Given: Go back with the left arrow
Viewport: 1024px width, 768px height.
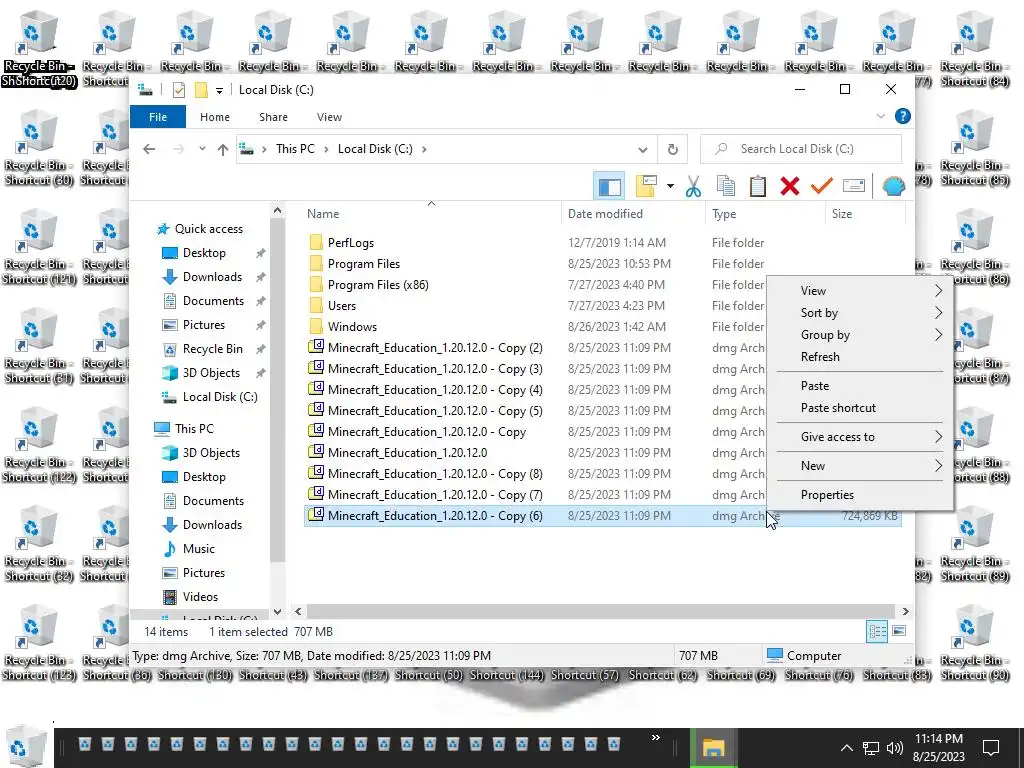Looking at the screenshot, I should click(149, 150).
